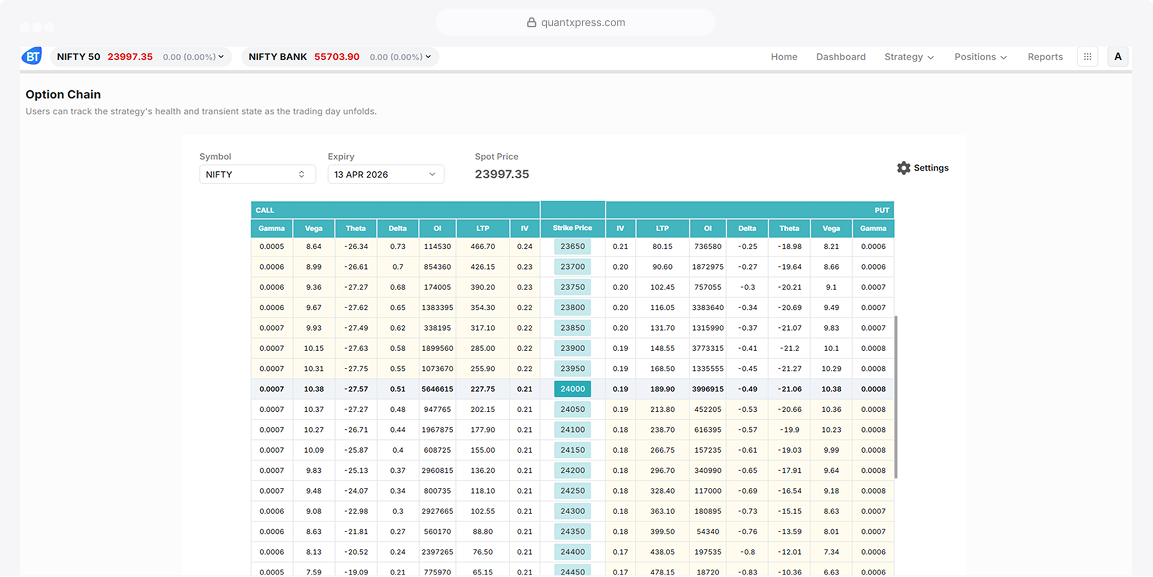Image resolution: width=1153 pixels, height=577 pixels.
Task: Pick the 24200 strike price
Action: click(x=572, y=470)
